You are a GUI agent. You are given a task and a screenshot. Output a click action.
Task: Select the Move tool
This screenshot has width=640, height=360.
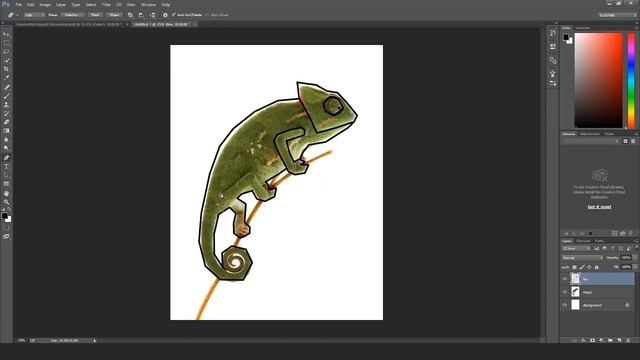(x=6, y=34)
